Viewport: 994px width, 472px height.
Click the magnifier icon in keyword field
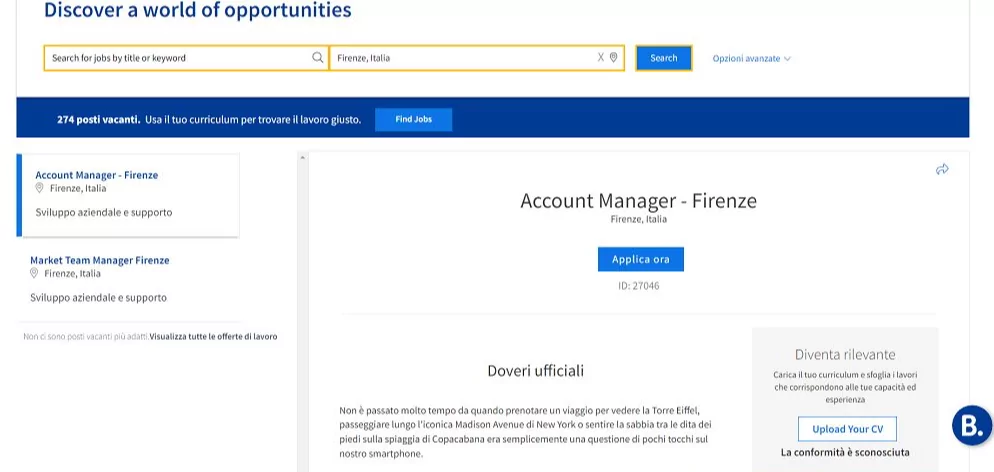[318, 58]
